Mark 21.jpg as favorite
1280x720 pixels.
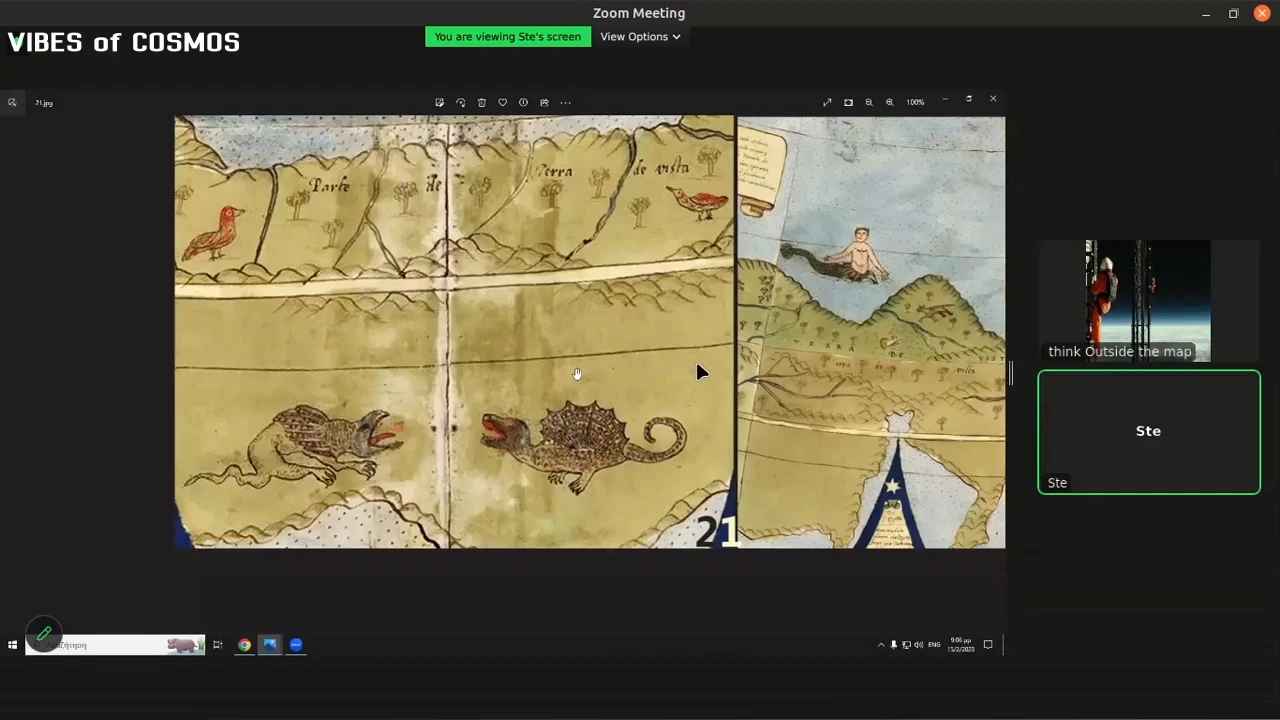coord(502,101)
